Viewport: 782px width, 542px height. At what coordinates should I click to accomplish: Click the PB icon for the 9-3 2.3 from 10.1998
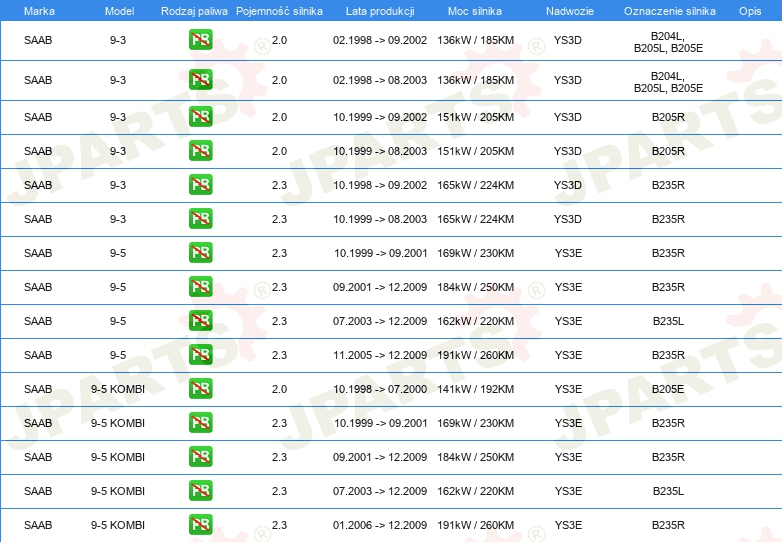[200, 185]
